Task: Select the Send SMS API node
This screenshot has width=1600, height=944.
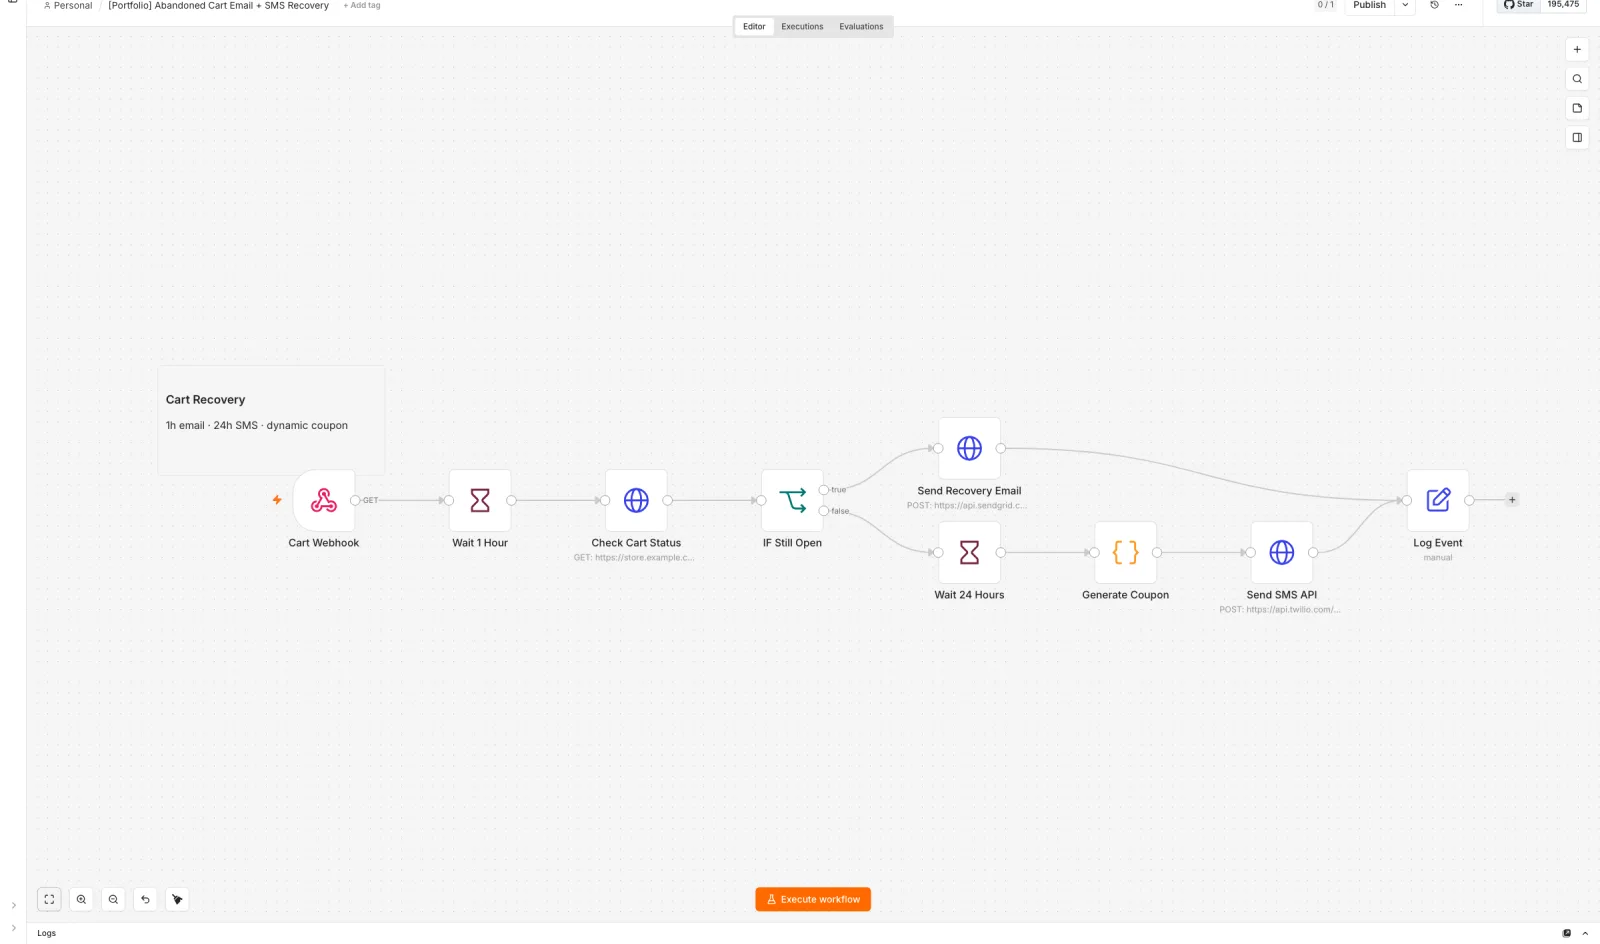Action: (1281, 552)
